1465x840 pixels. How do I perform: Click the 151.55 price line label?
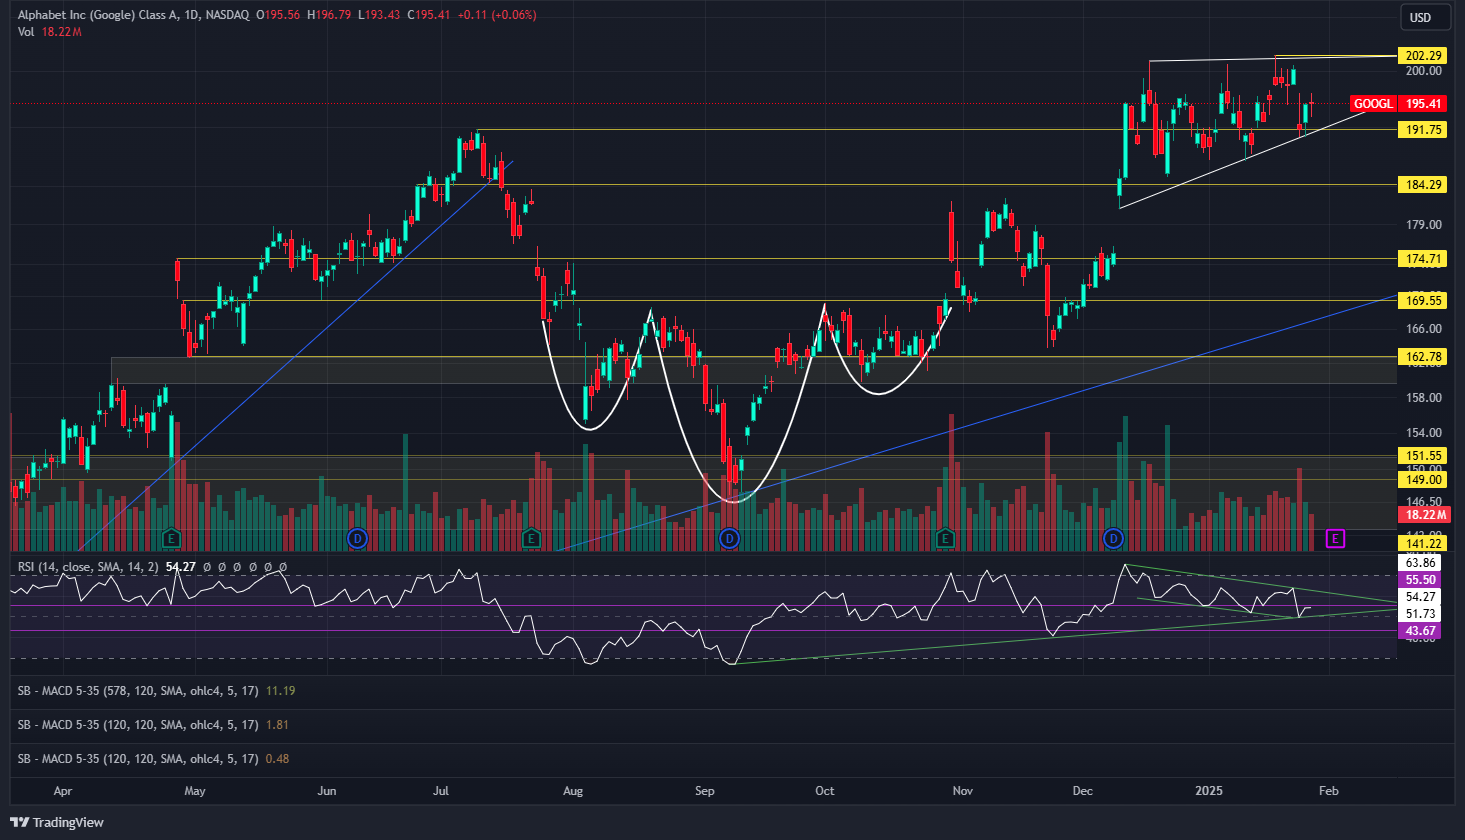pyautogui.click(x=1423, y=456)
